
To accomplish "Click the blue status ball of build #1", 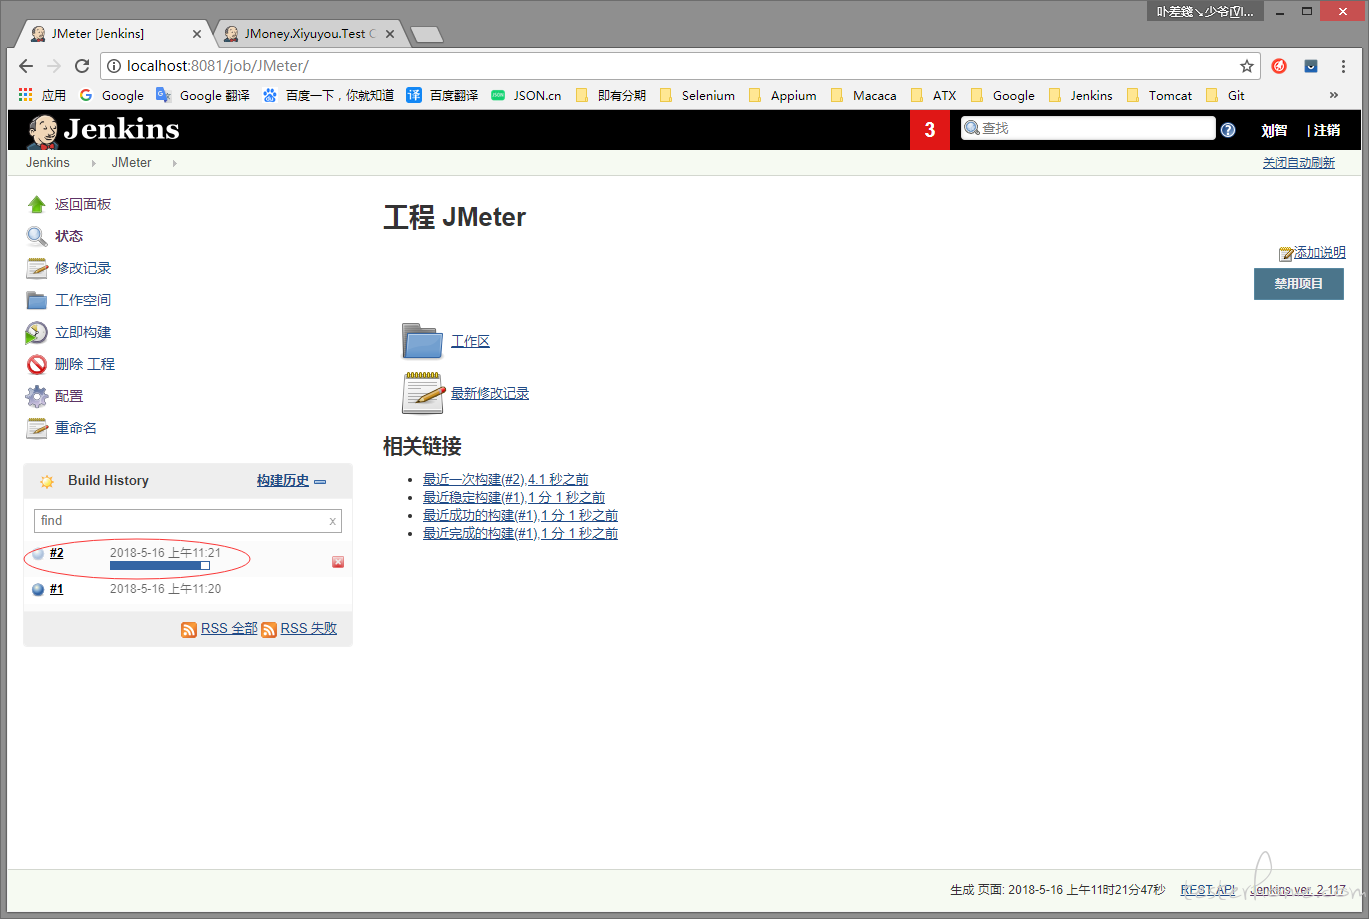I will (x=38, y=589).
